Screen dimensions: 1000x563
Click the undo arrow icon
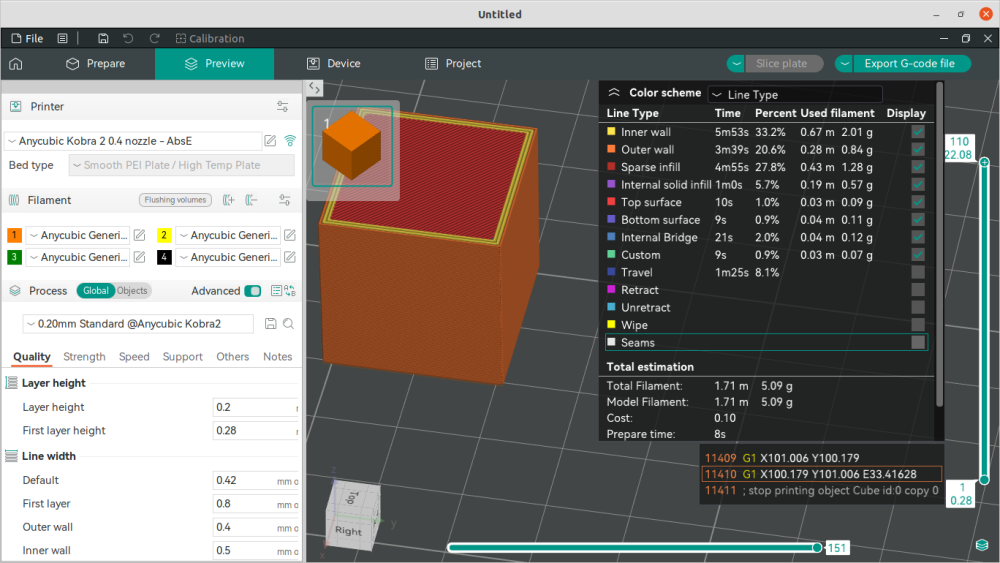pyautogui.click(x=128, y=38)
